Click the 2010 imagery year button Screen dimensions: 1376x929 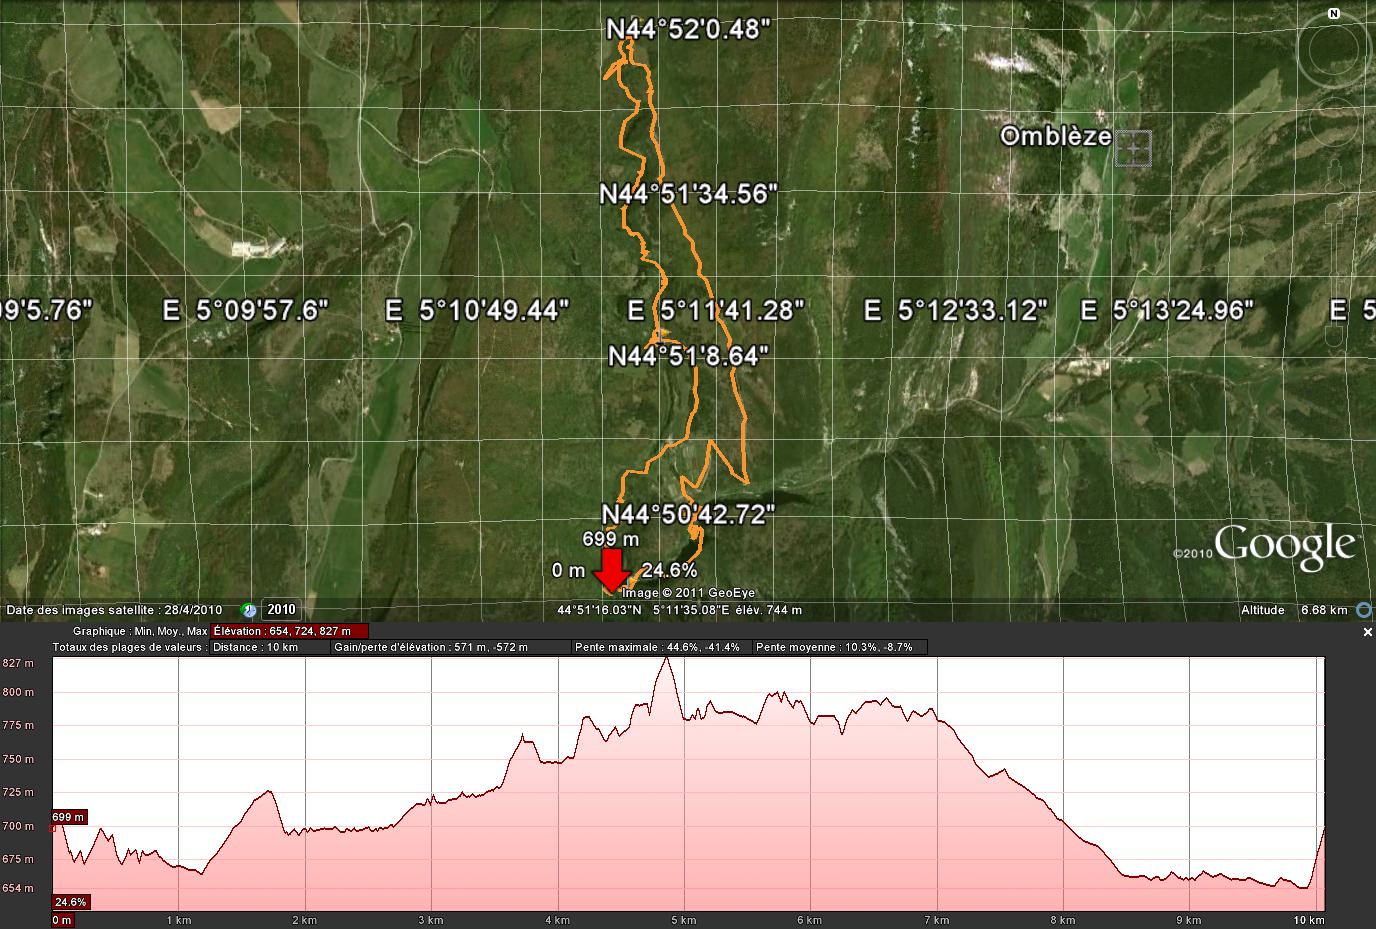tap(280, 609)
